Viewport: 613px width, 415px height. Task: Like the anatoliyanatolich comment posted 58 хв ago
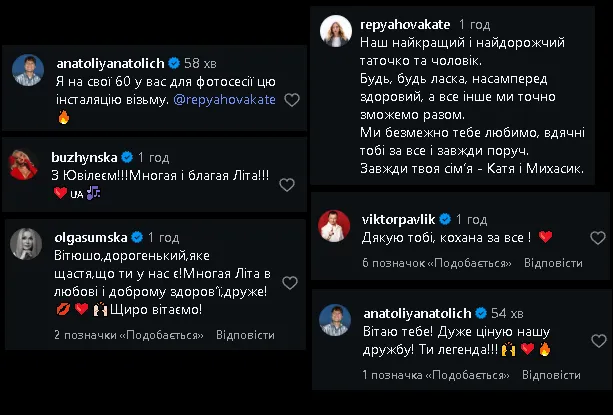pyautogui.click(x=292, y=100)
